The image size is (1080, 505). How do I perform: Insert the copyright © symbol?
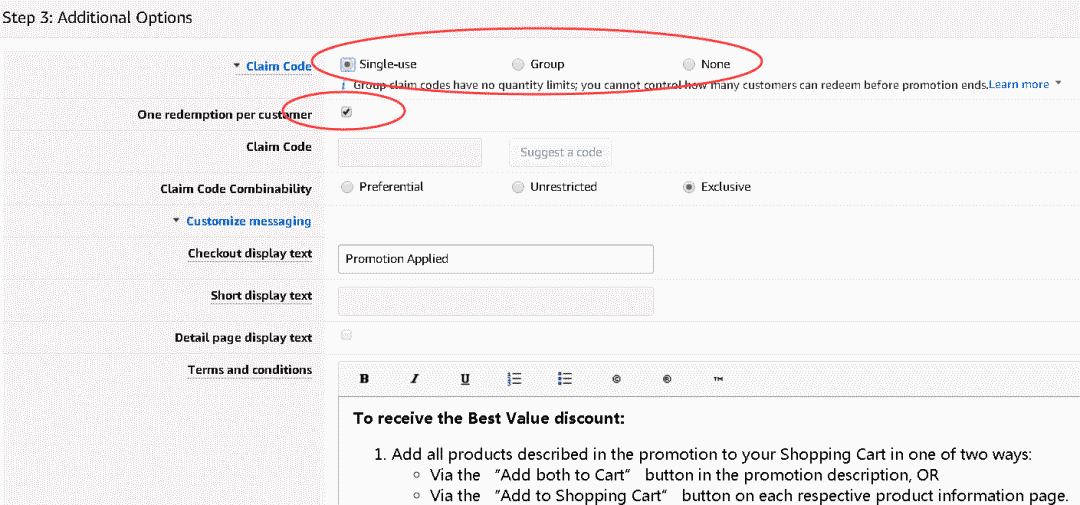point(616,379)
